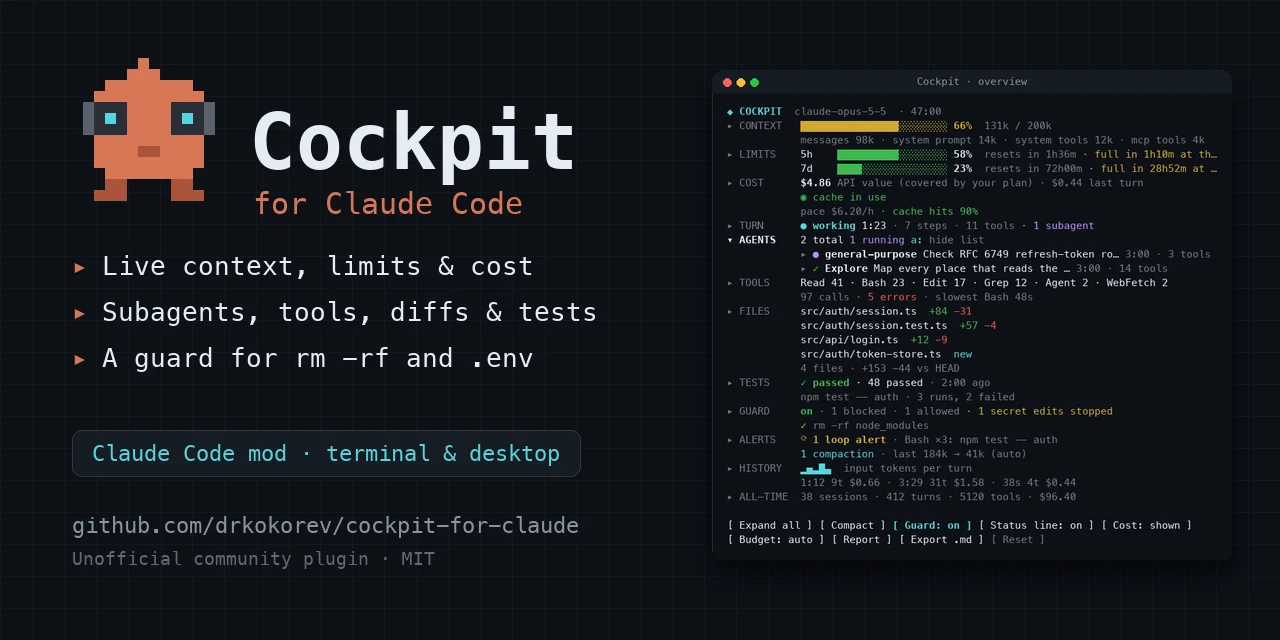Click the file src/api/login.ts

[x=850, y=340]
